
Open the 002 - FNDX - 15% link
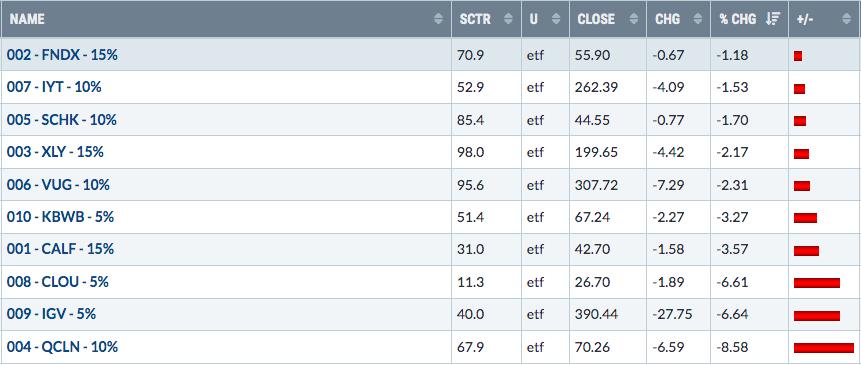tap(62, 55)
